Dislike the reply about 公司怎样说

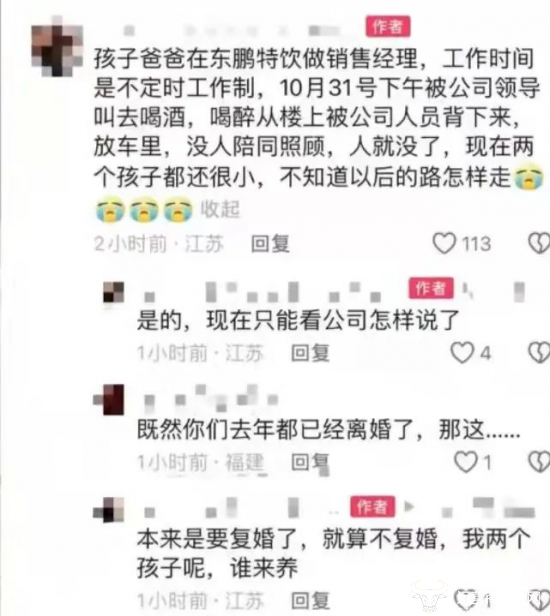click(539, 352)
